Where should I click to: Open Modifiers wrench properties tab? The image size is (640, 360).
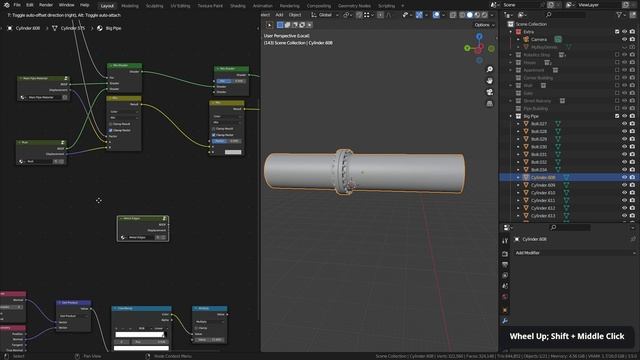505,321
